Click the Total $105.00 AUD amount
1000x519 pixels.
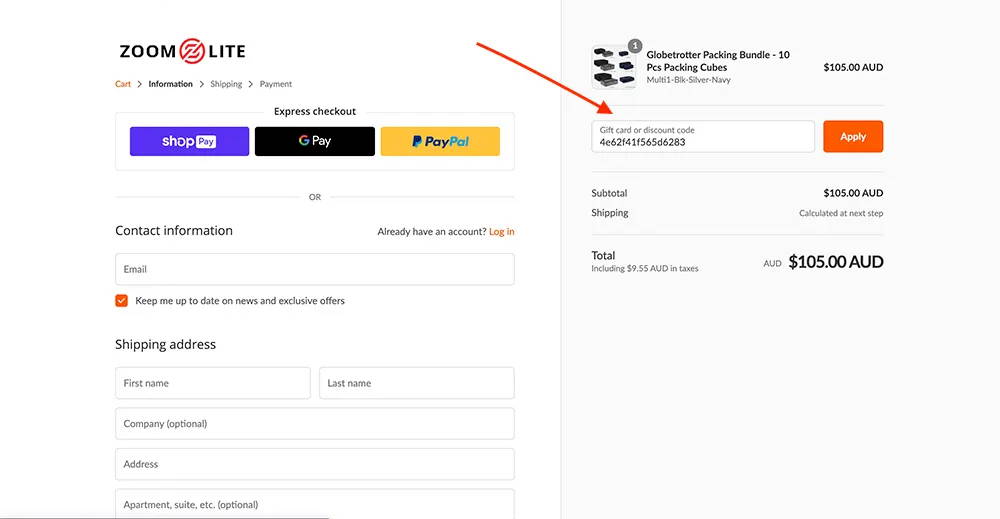[x=835, y=261]
